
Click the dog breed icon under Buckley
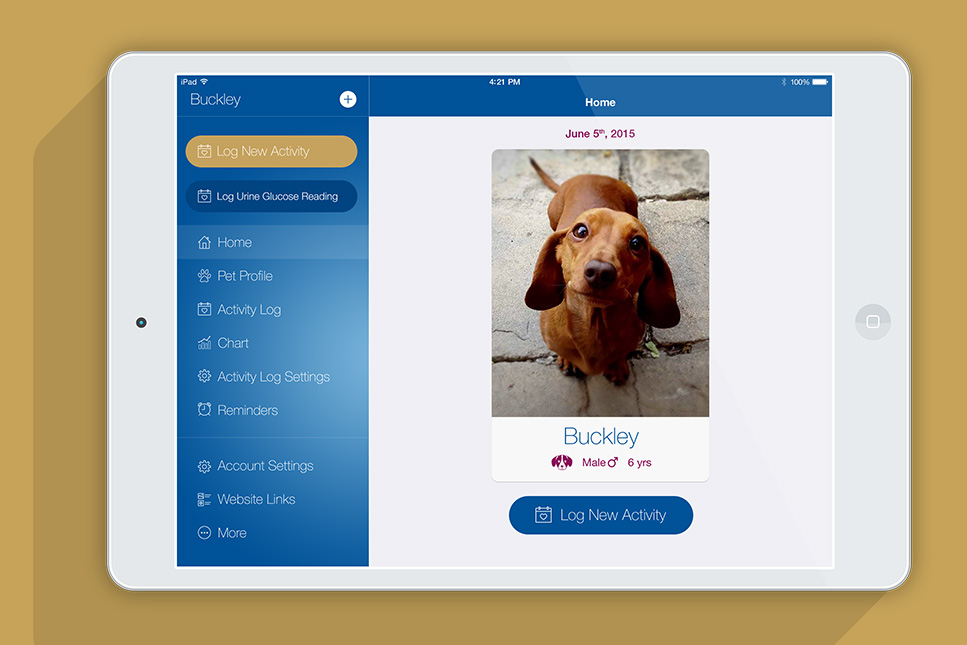click(562, 462)
